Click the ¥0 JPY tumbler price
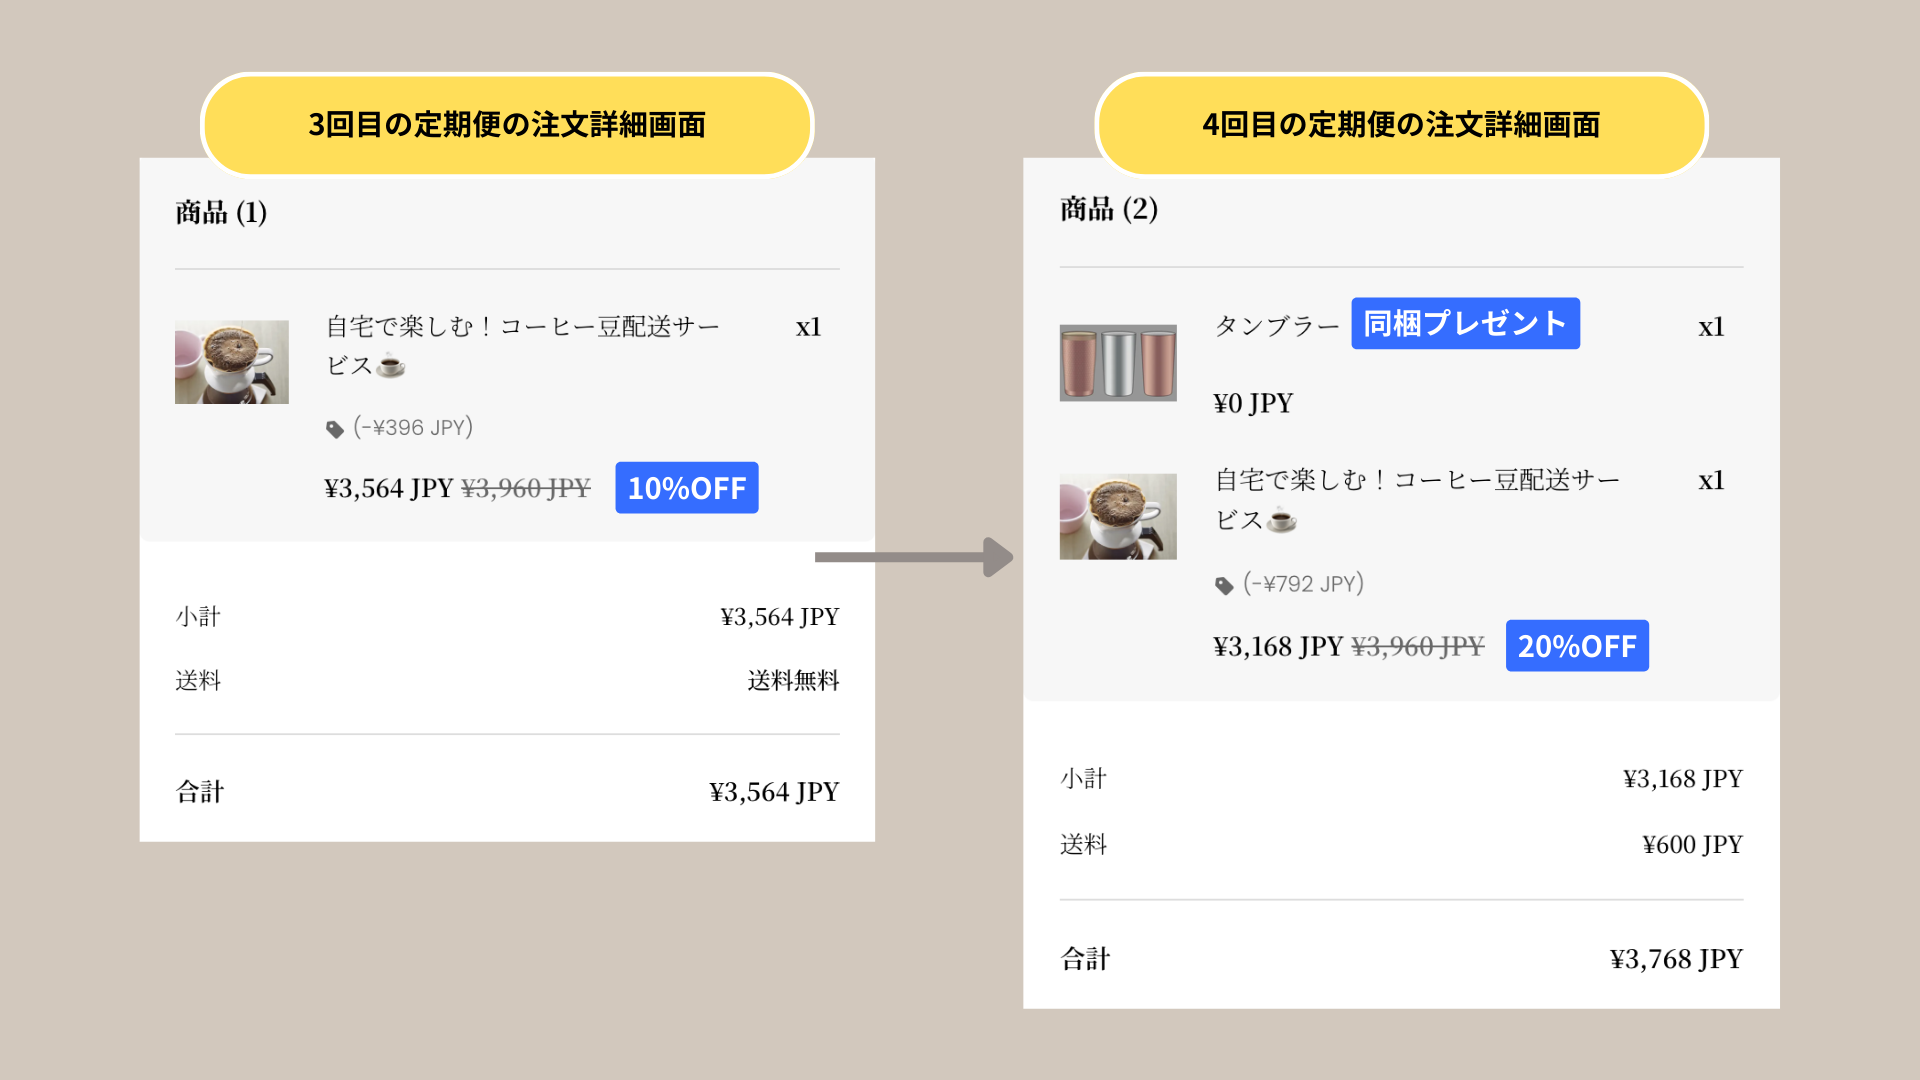This screenshot has width=1920, height=1080. point(1253,403)
